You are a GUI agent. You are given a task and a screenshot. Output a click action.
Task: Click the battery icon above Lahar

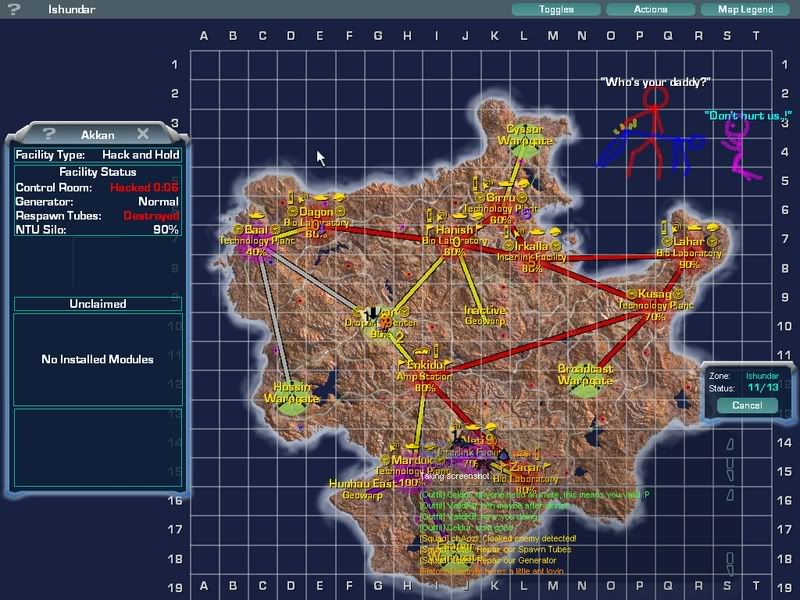point(664,227)
